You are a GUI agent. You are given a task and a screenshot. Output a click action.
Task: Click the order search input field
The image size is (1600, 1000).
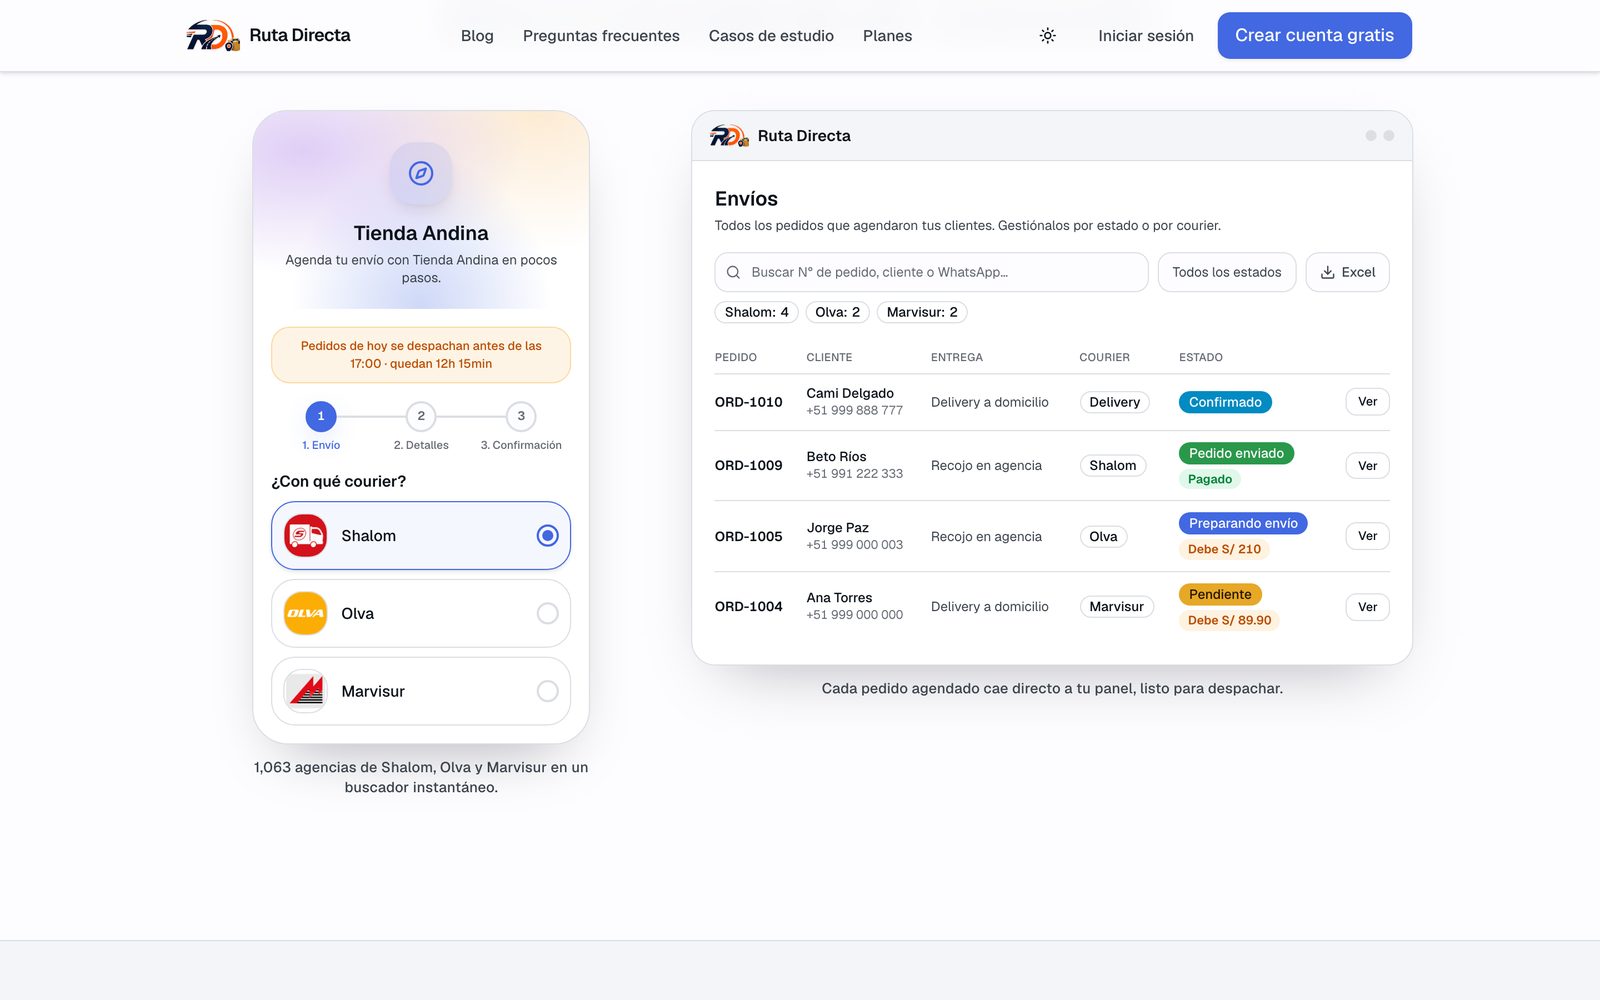click(x=931, y=272)
